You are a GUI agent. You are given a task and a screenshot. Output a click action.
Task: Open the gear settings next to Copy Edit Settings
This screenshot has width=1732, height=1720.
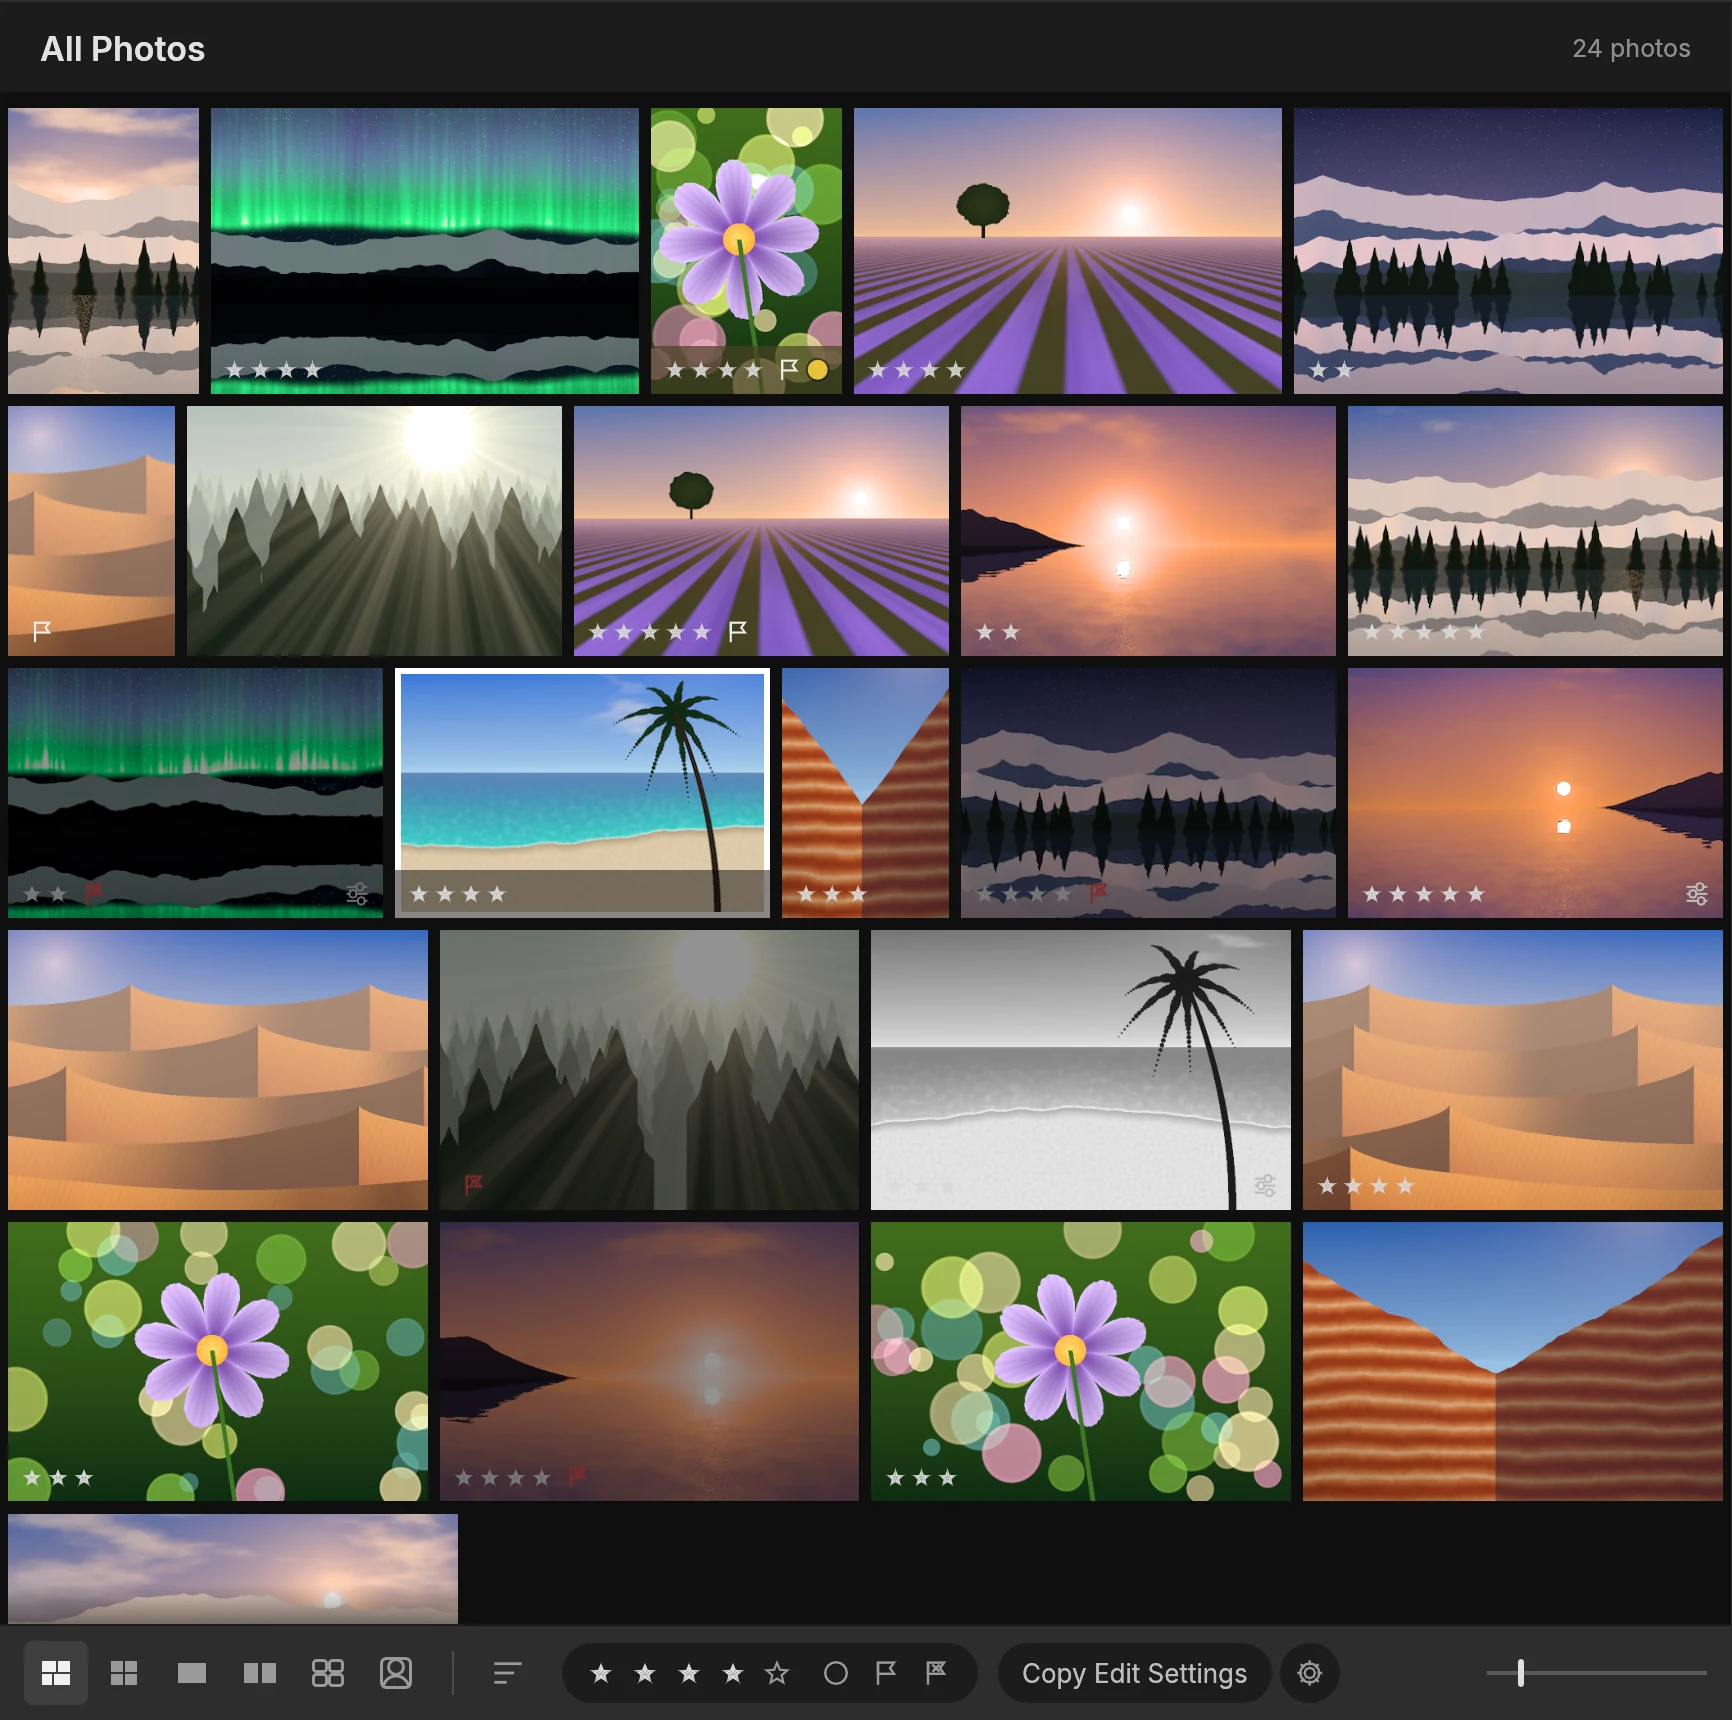click(1310, 1673)
